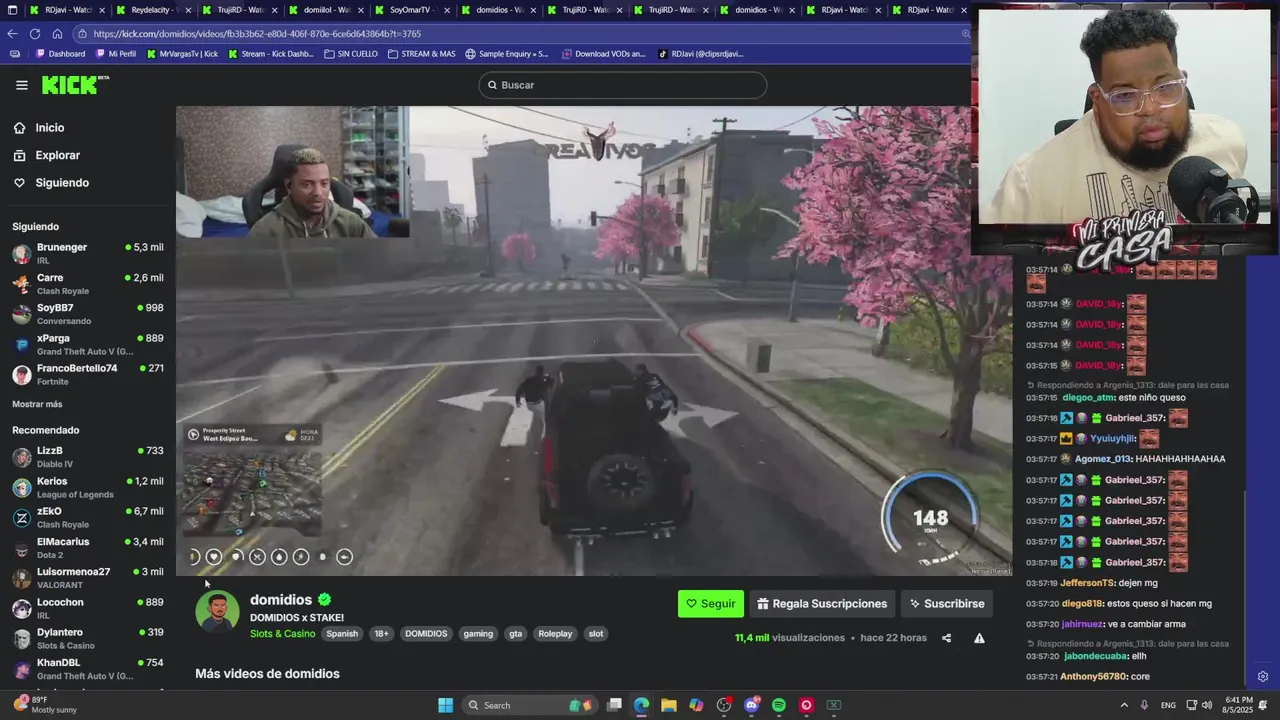This screenshot has width=1280, height=720.
Task: Open the Dashboard bookmark
Action: 60,54
